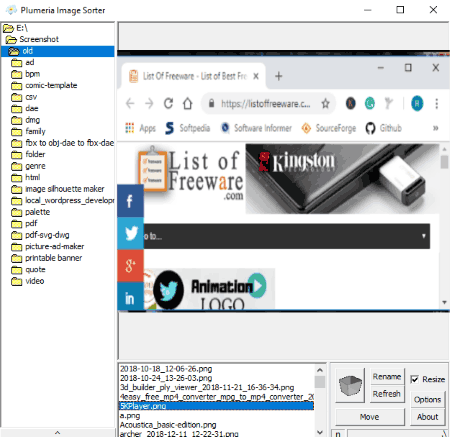Select the 4easy_free_mp4_converter file
The height and width of the screenshot is (437, 450).
coord(217,397)
